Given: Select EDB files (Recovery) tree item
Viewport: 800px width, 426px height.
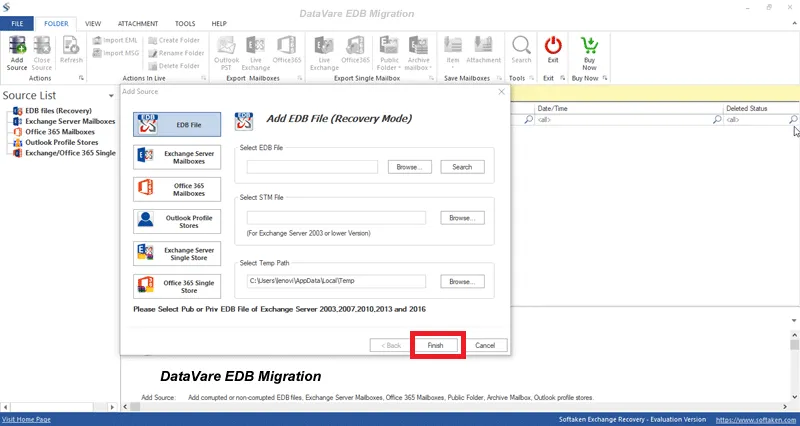Looking at the screenshot, I should coord(58,111).
